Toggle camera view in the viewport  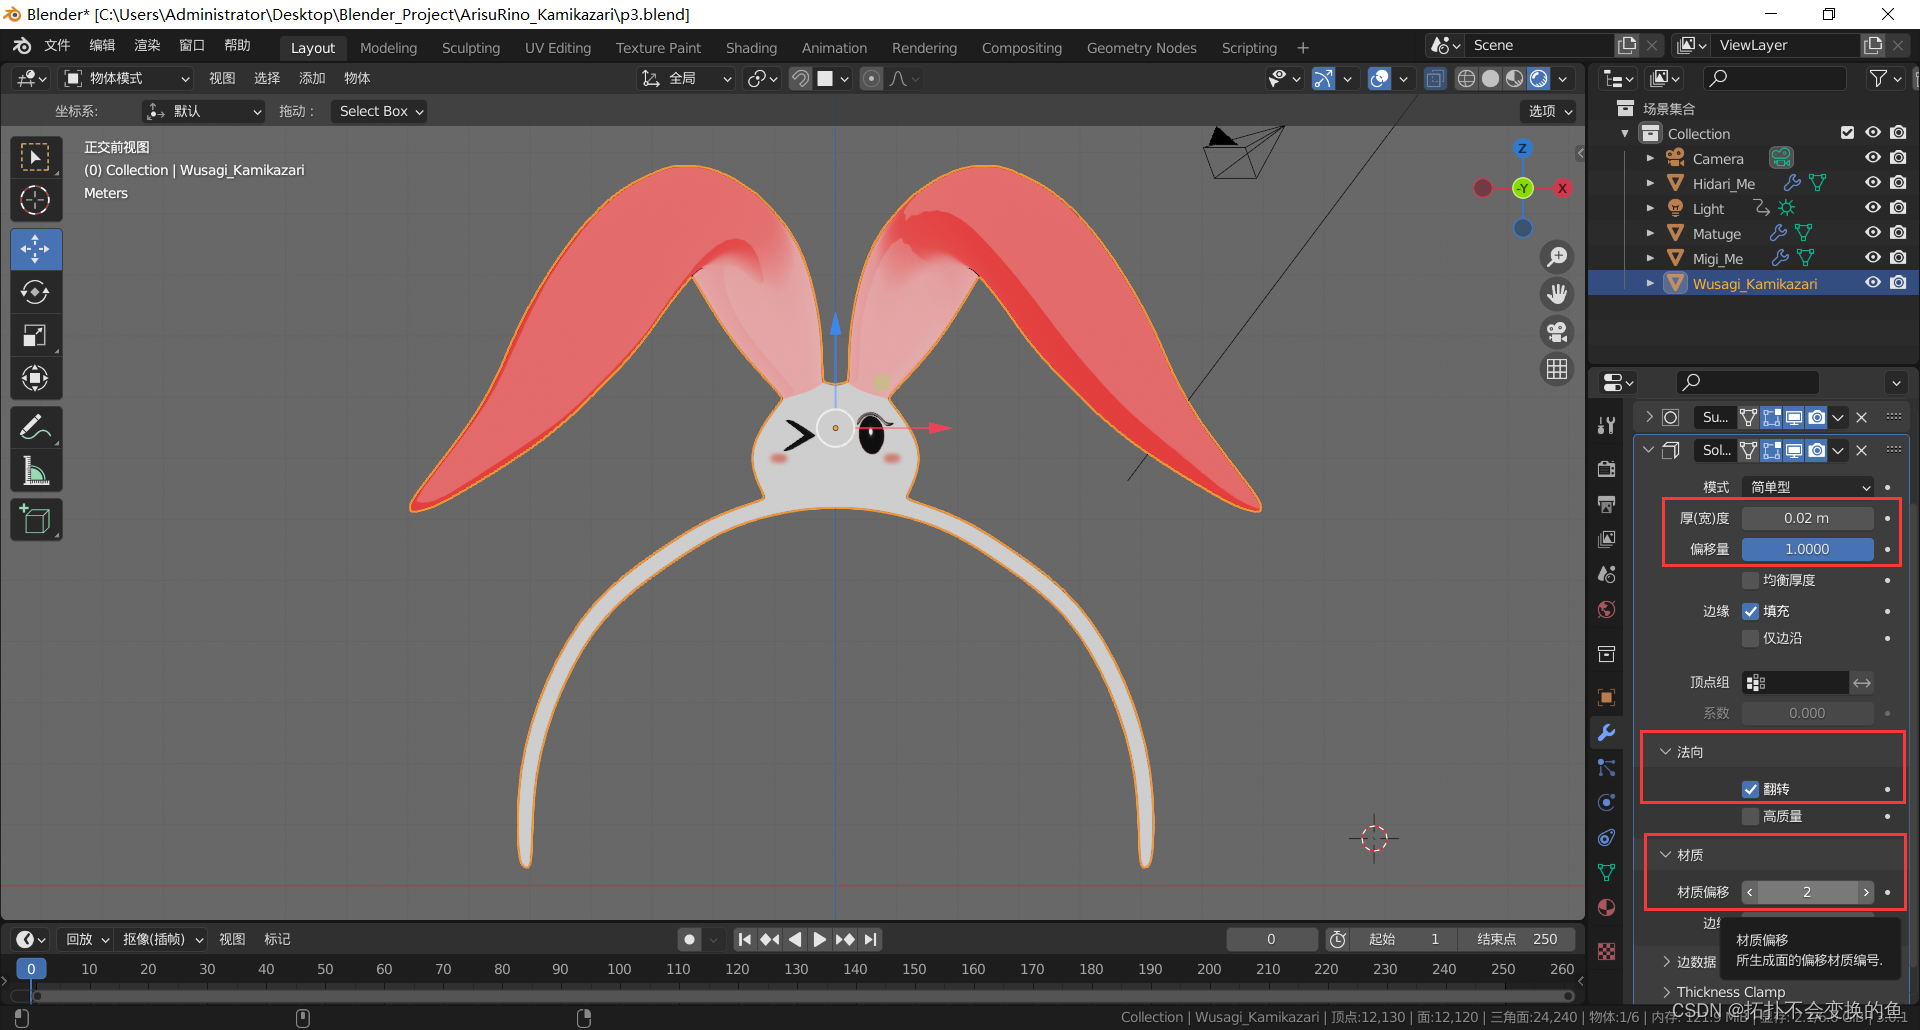coord(1557,332)
